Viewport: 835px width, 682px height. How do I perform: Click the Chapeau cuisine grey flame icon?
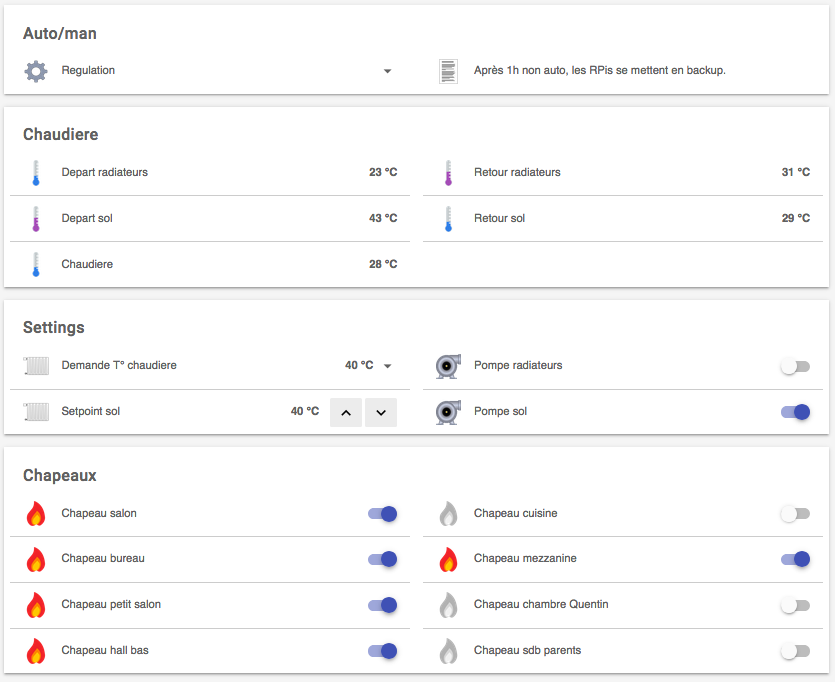[448, 514]
